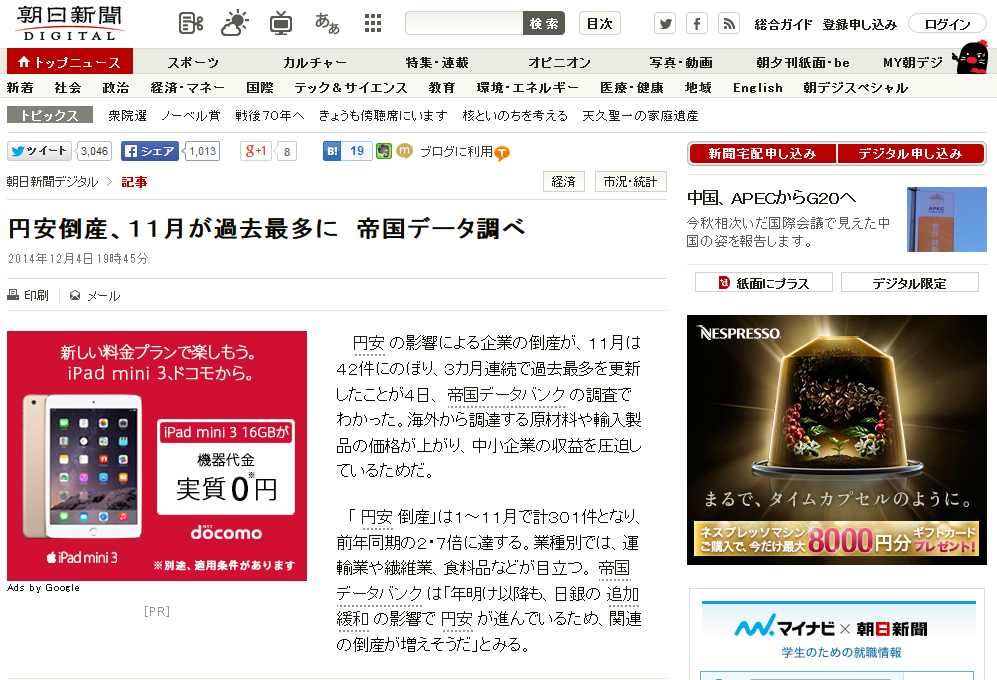Change text size with the あぁ icon
The height and width of the screenshot is (680, 997).
pyautogui.click(x=327, y=24)
